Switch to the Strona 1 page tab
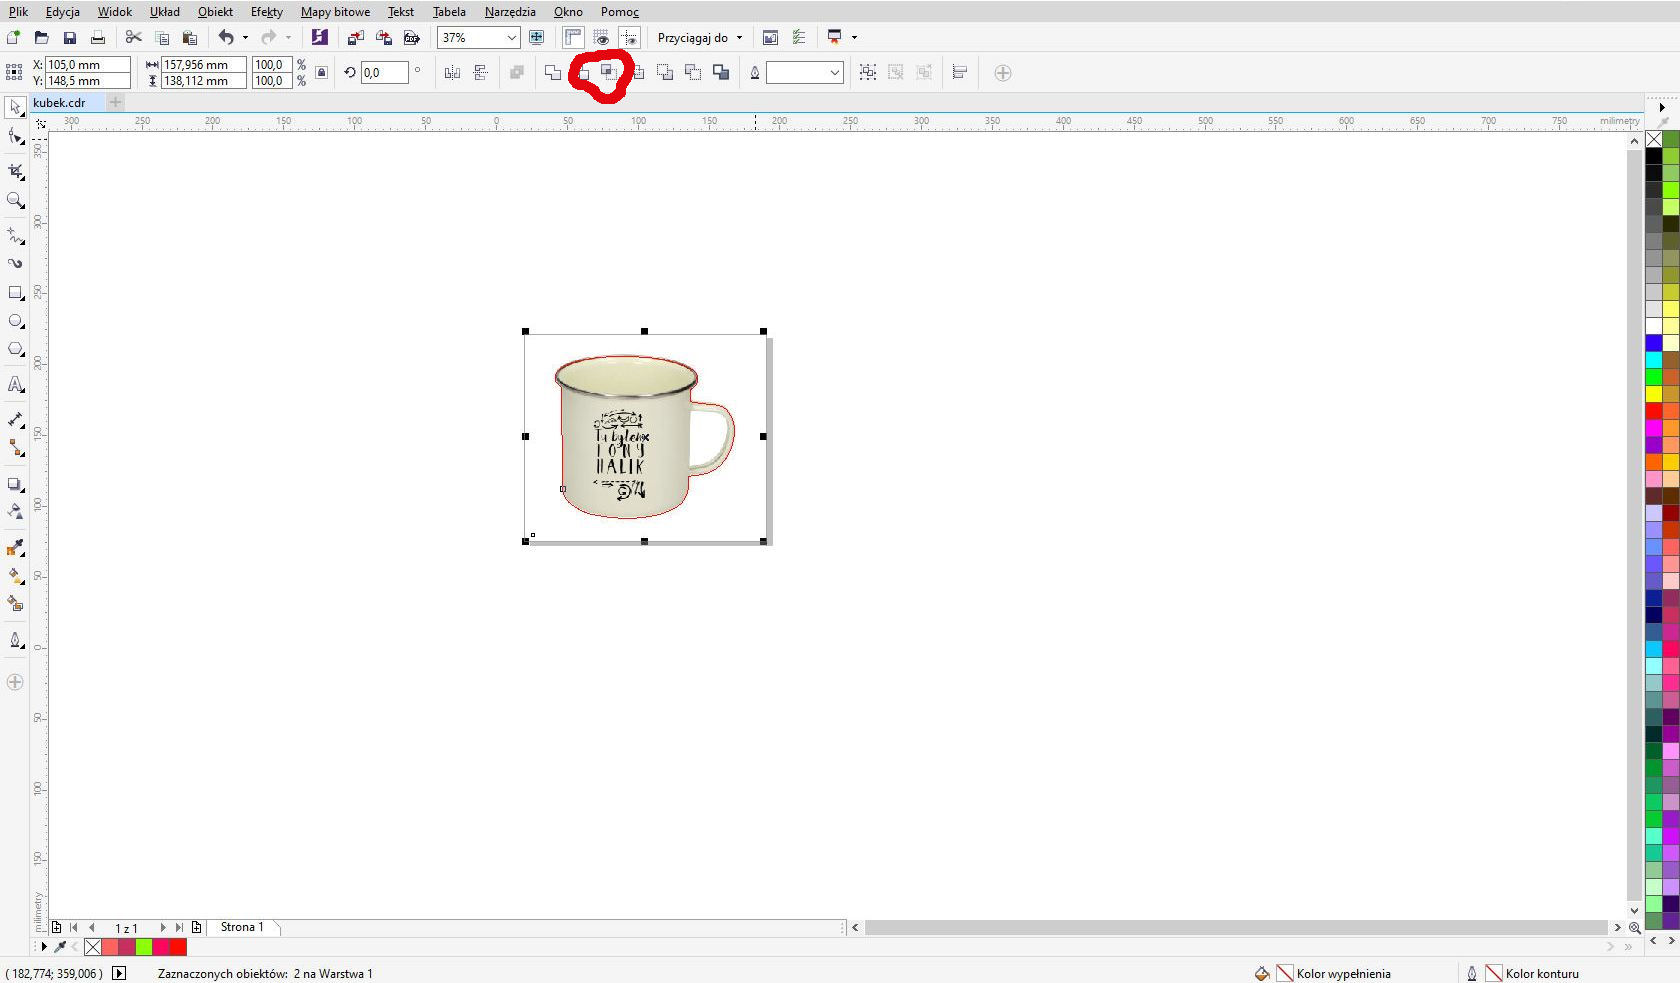The height and width of the screenshot is (983, 1680). point(242,927)
